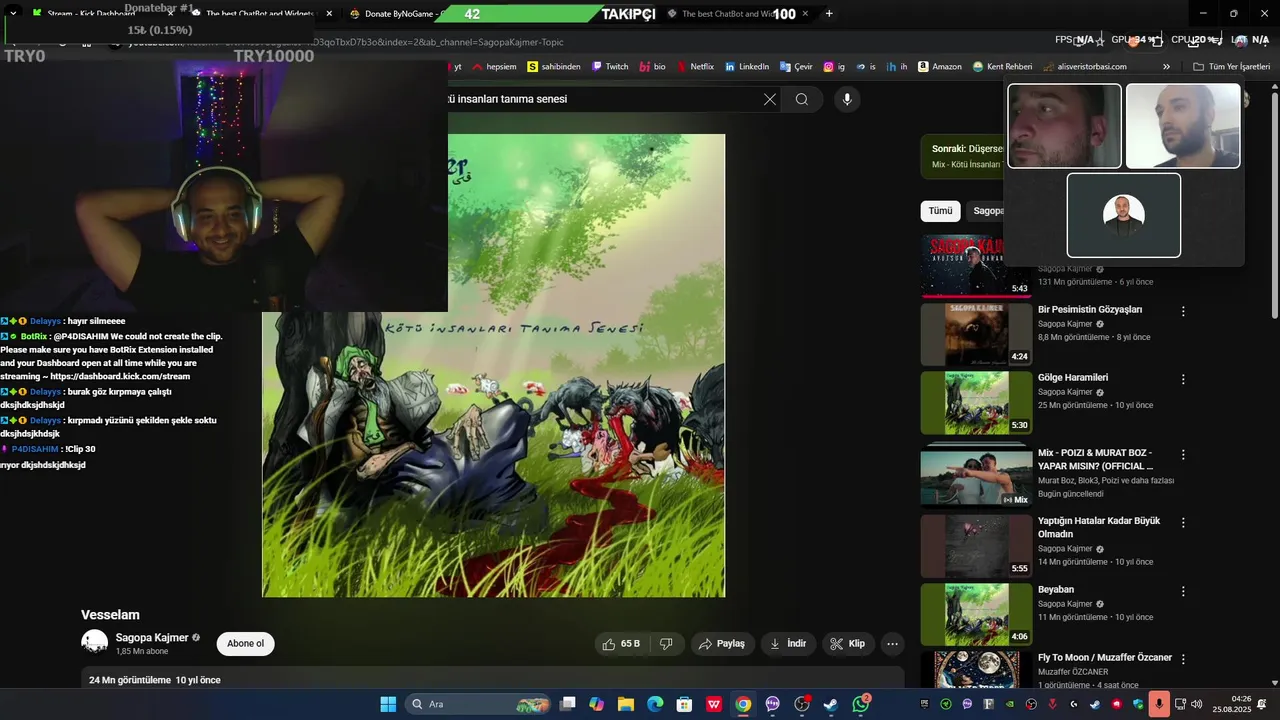Viewport: 1280px width, 720px height.
Task: Open the Netflix bookmark
Action: (x=695, y=67)
